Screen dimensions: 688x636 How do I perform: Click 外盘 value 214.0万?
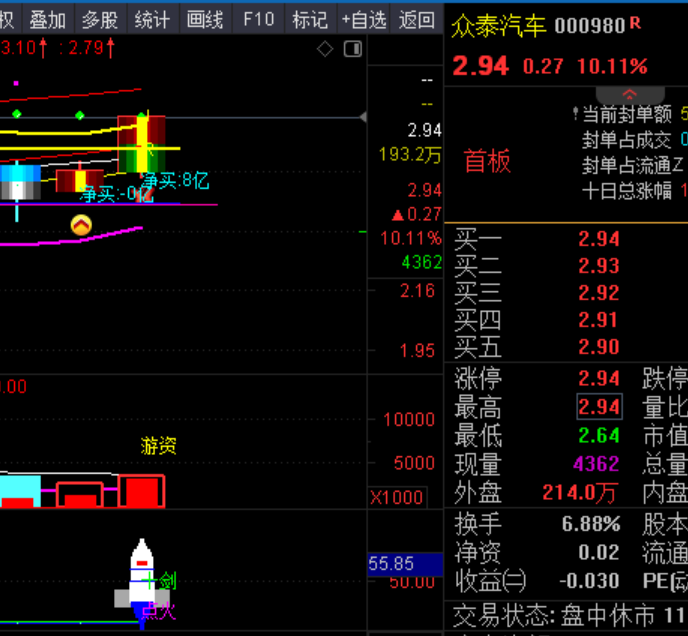pyautogui.click(x=579, y=492)
